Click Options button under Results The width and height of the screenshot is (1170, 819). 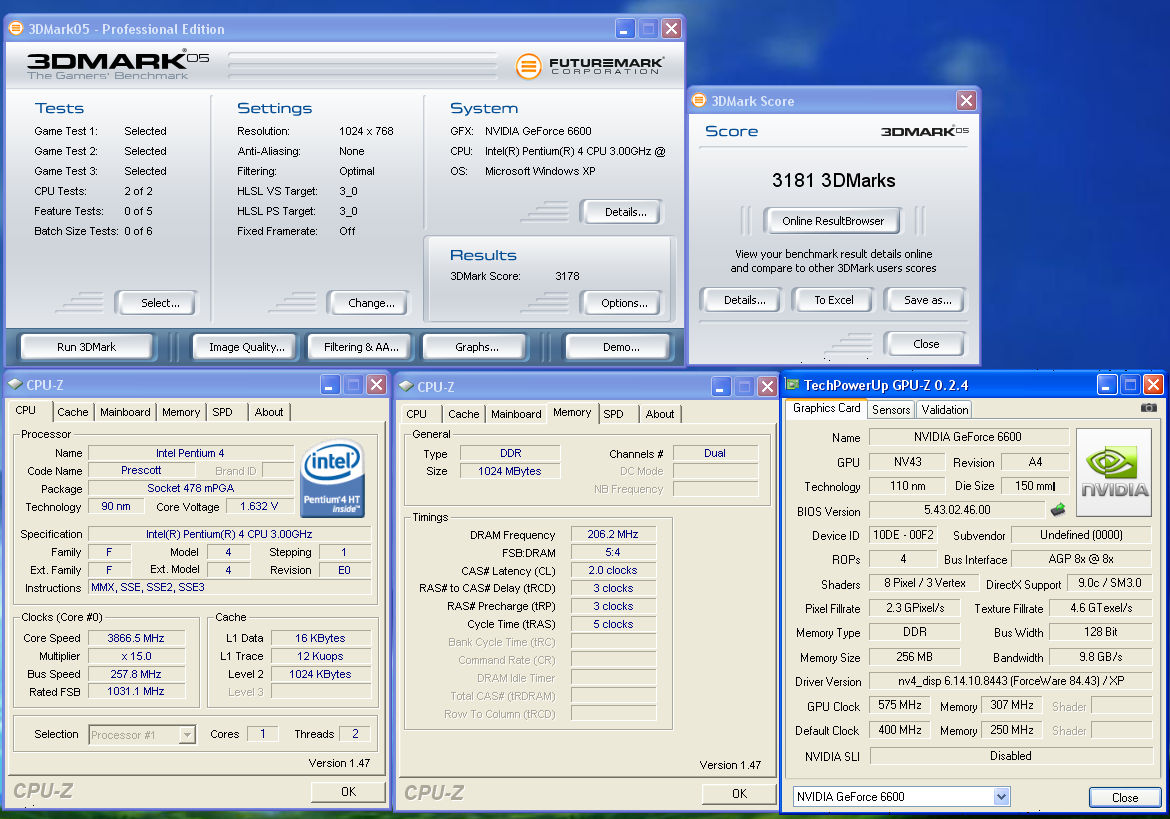point(624,303)
